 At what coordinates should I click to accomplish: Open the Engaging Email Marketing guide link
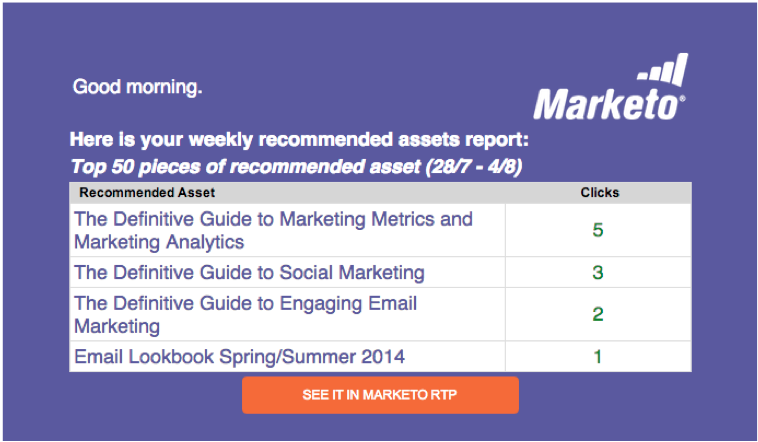click(245, 314)
